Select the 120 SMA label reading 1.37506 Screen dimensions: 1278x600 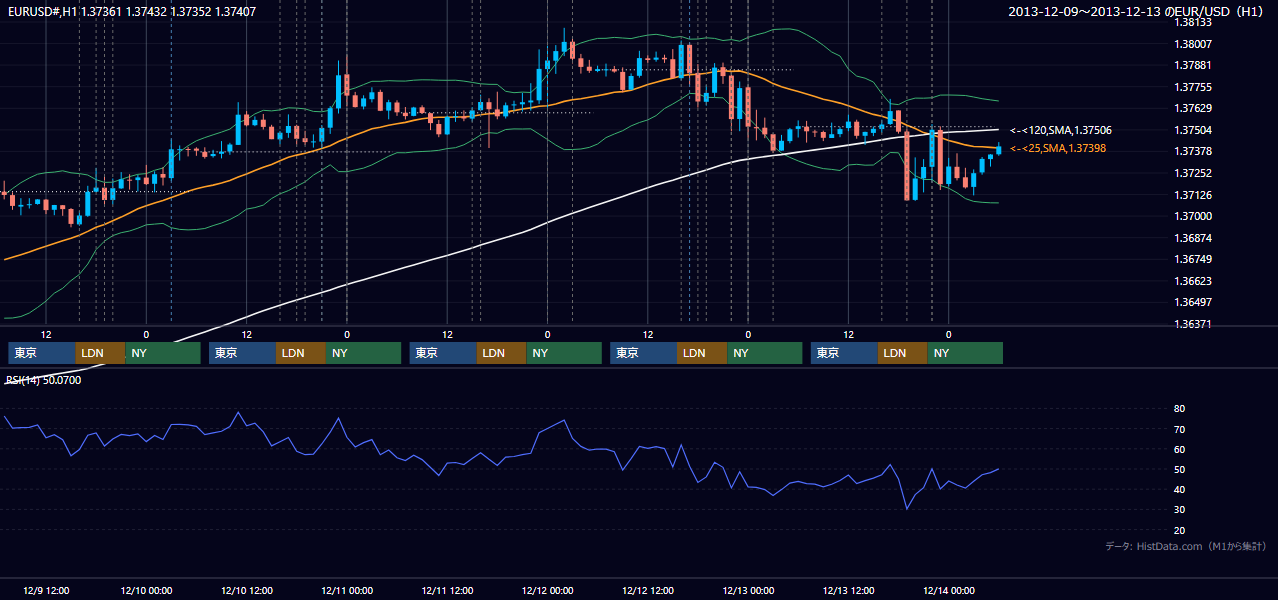(x=1061, y=130)
